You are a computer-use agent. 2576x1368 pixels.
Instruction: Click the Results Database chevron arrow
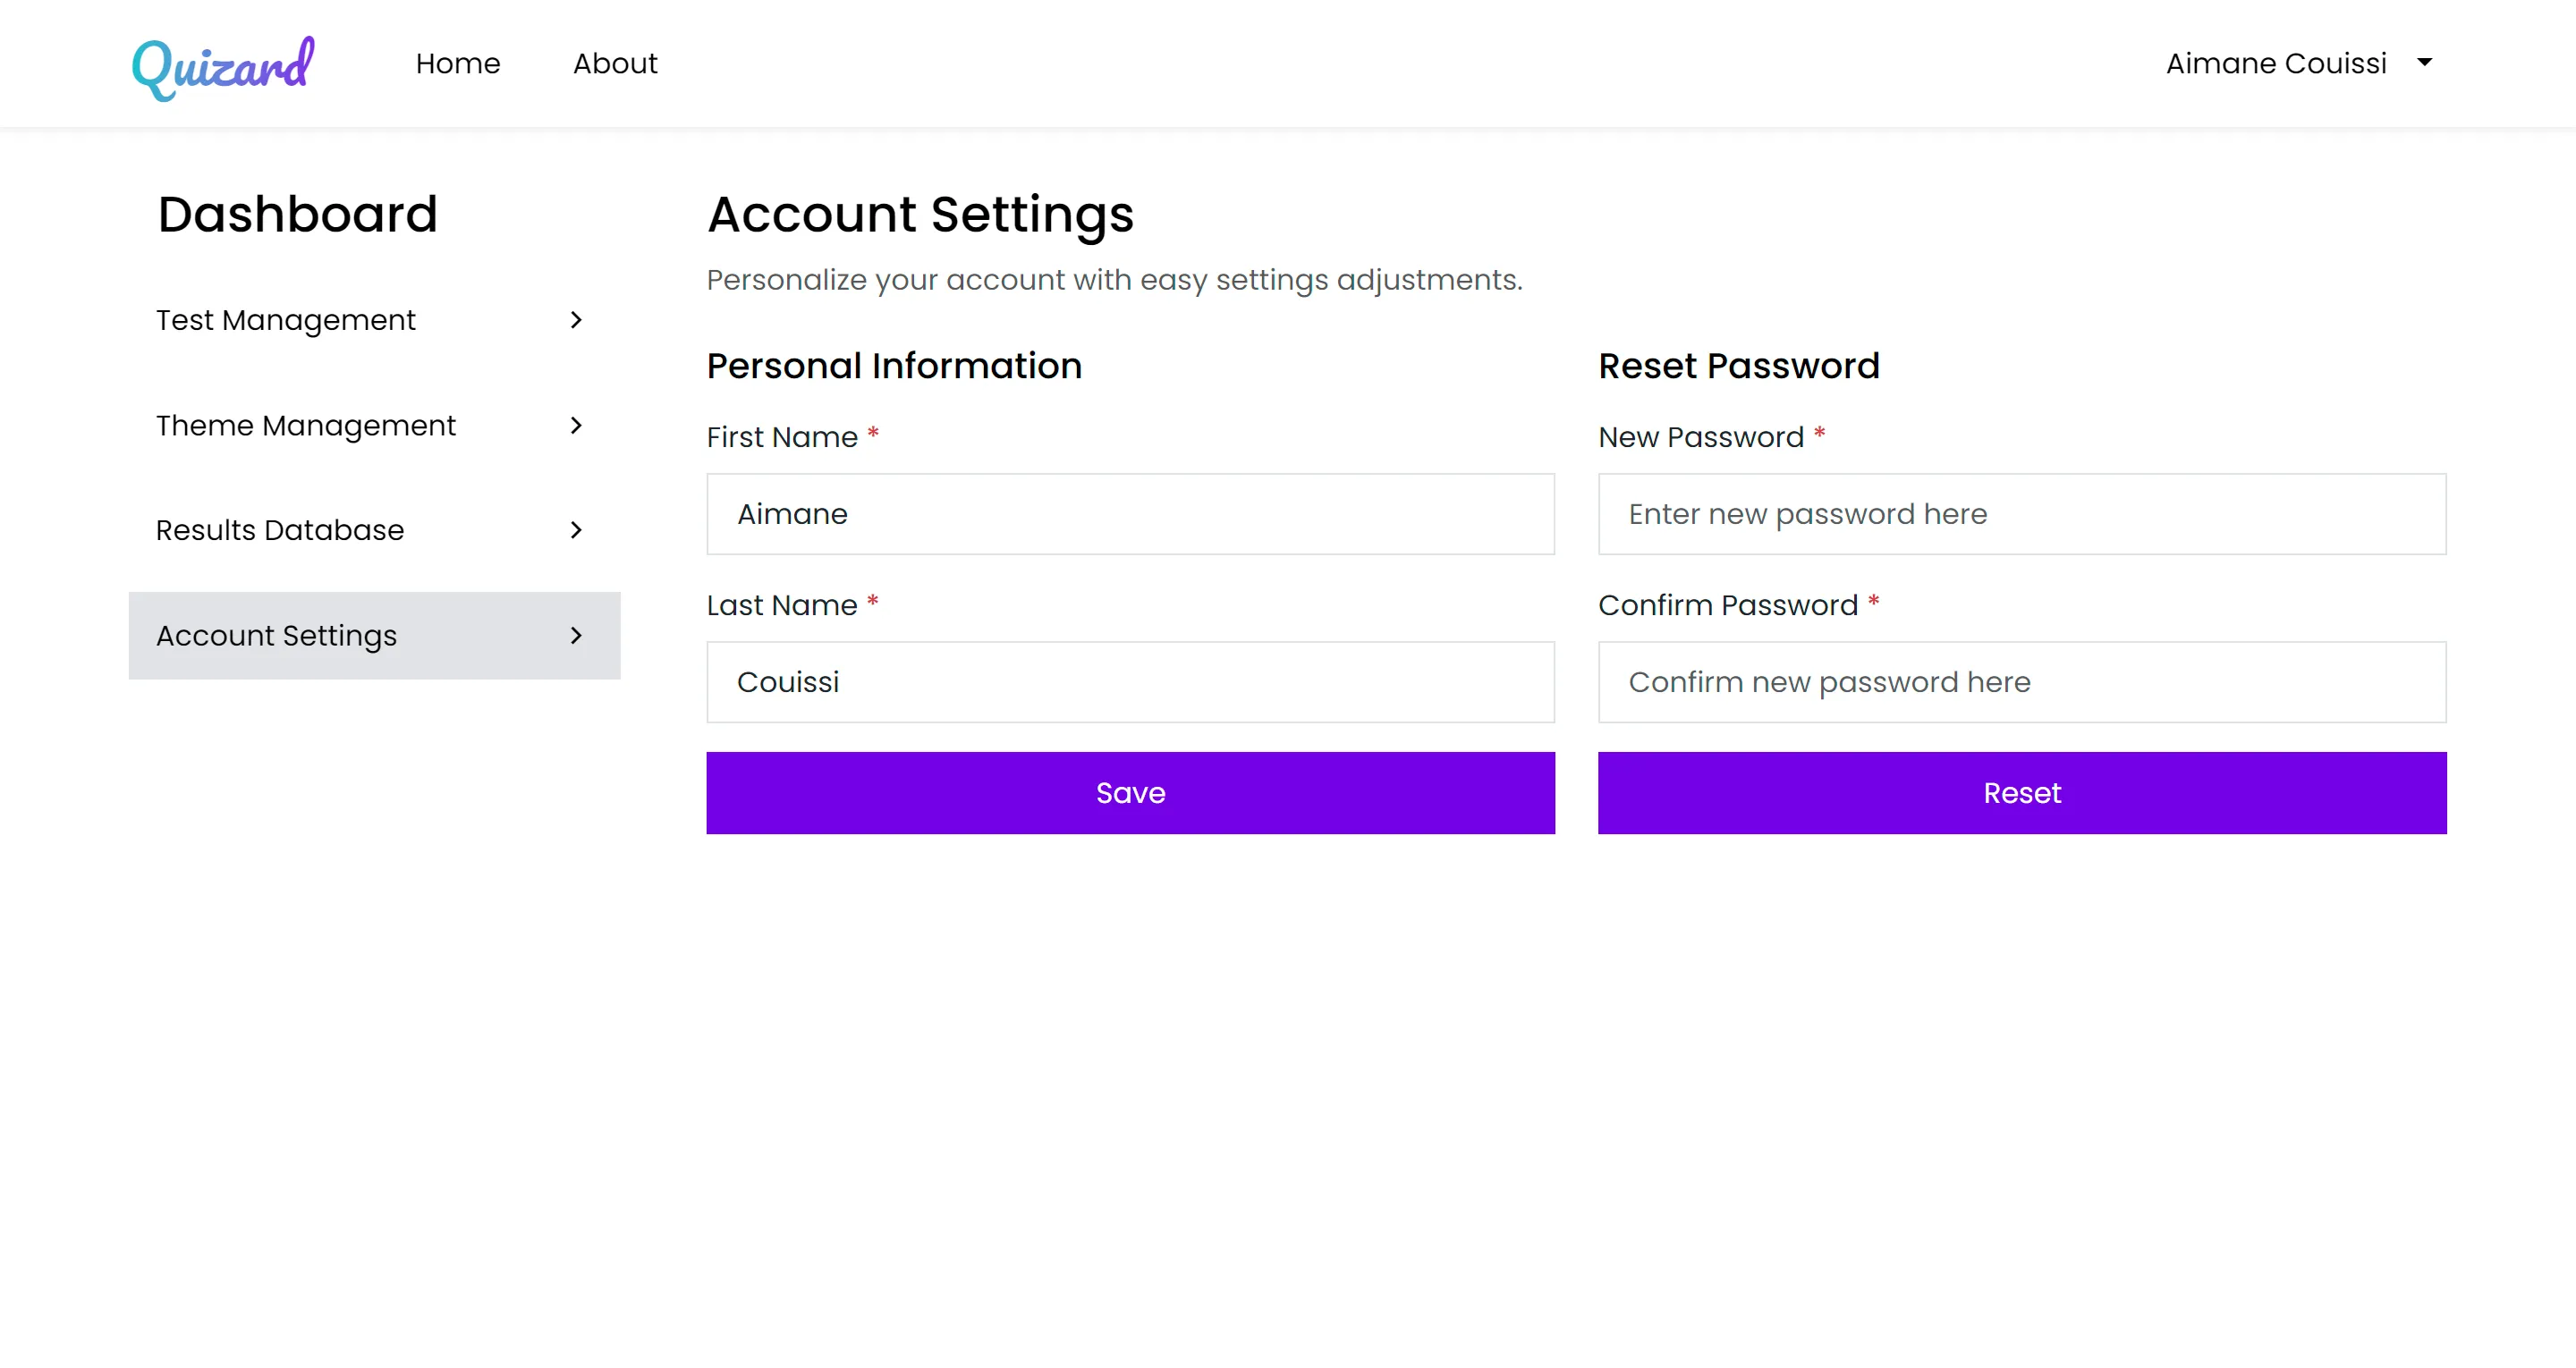pyautogui.click(x=576, y=530)
